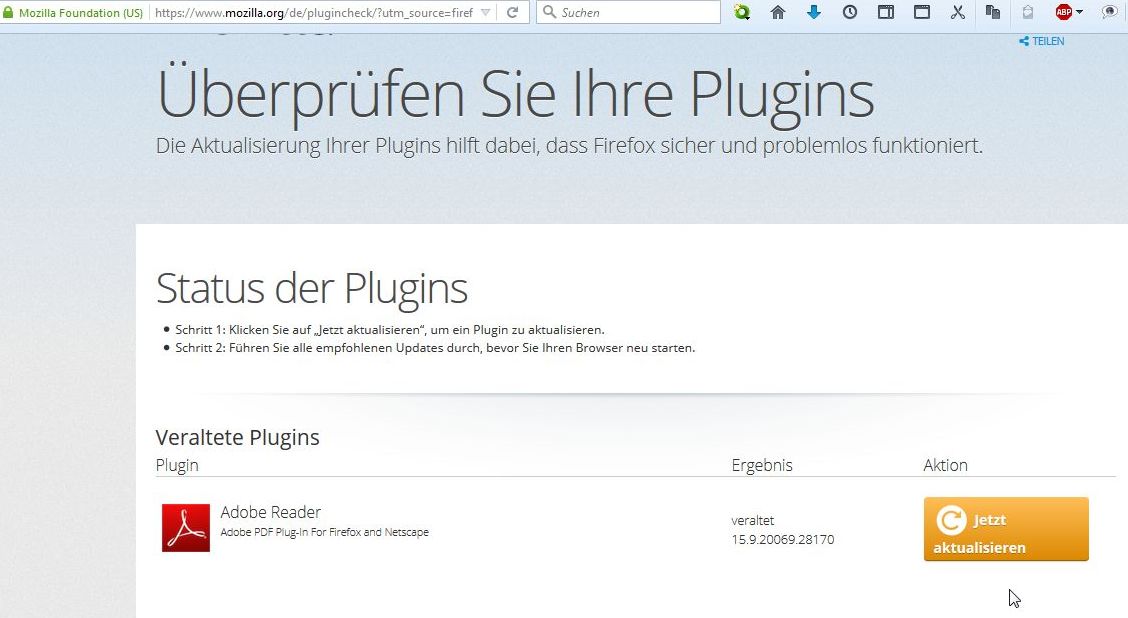Click the Jetzt aktualisieren orange button

[1006, 529]
